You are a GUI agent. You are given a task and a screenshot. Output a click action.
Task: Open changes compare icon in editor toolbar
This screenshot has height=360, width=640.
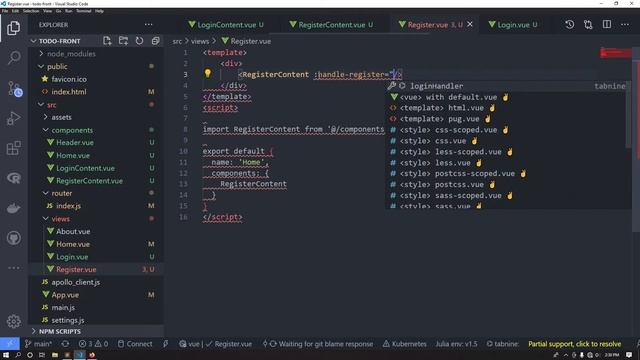pyautogui.click(x=588, y=24)
